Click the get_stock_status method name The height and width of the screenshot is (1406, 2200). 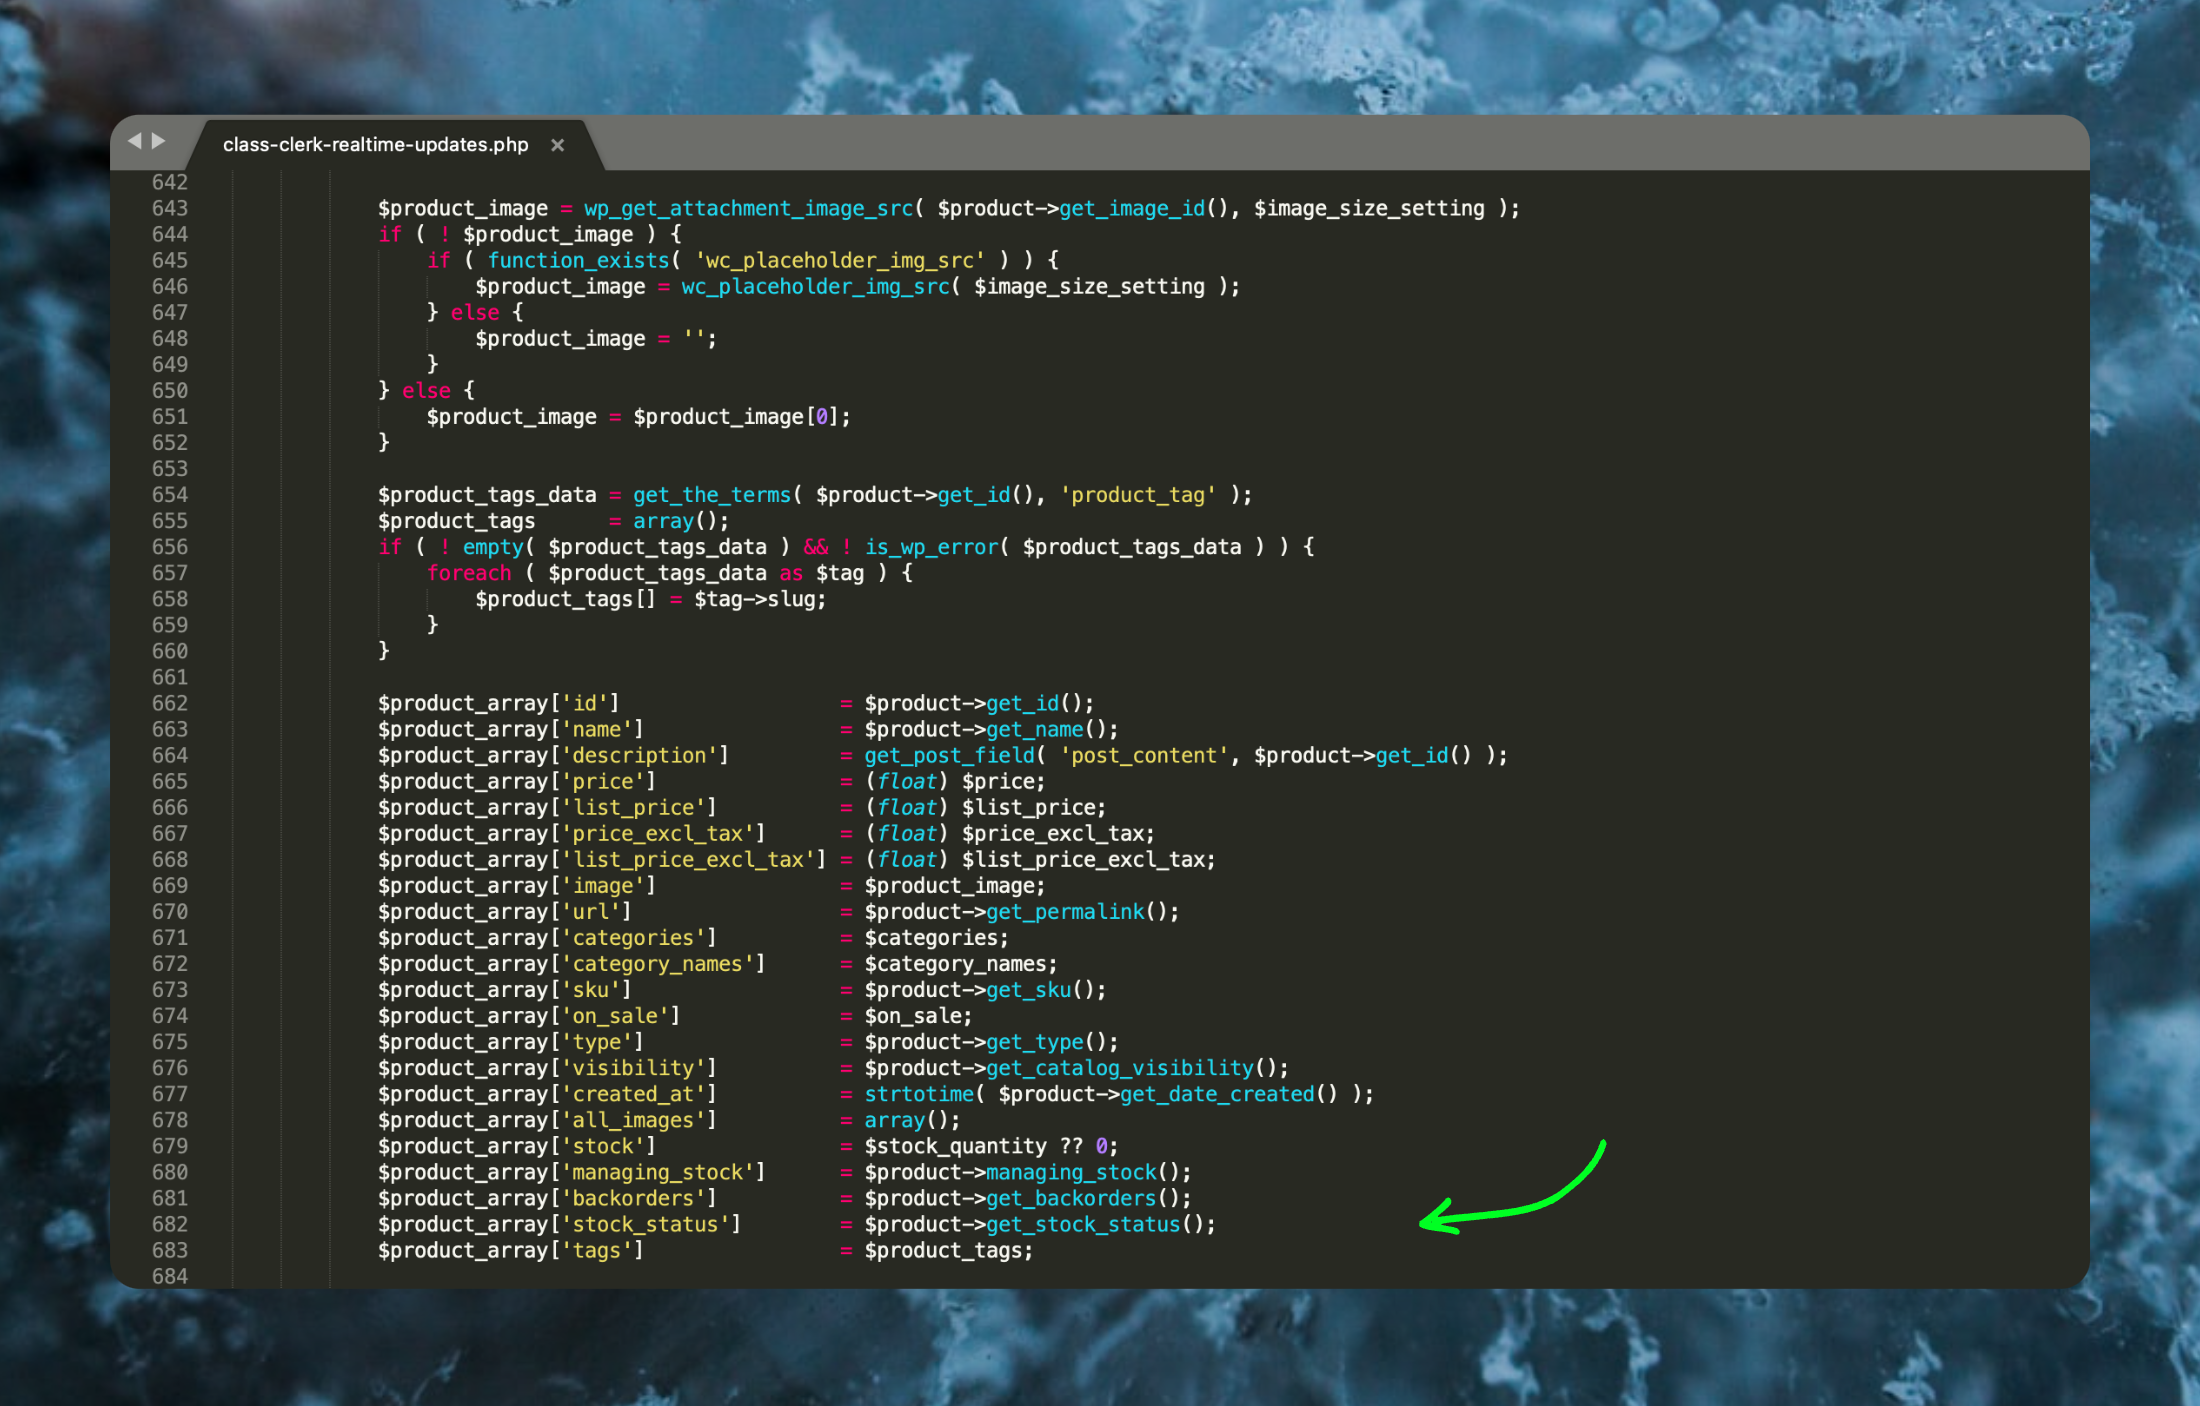click(x=1083, y=1224)
